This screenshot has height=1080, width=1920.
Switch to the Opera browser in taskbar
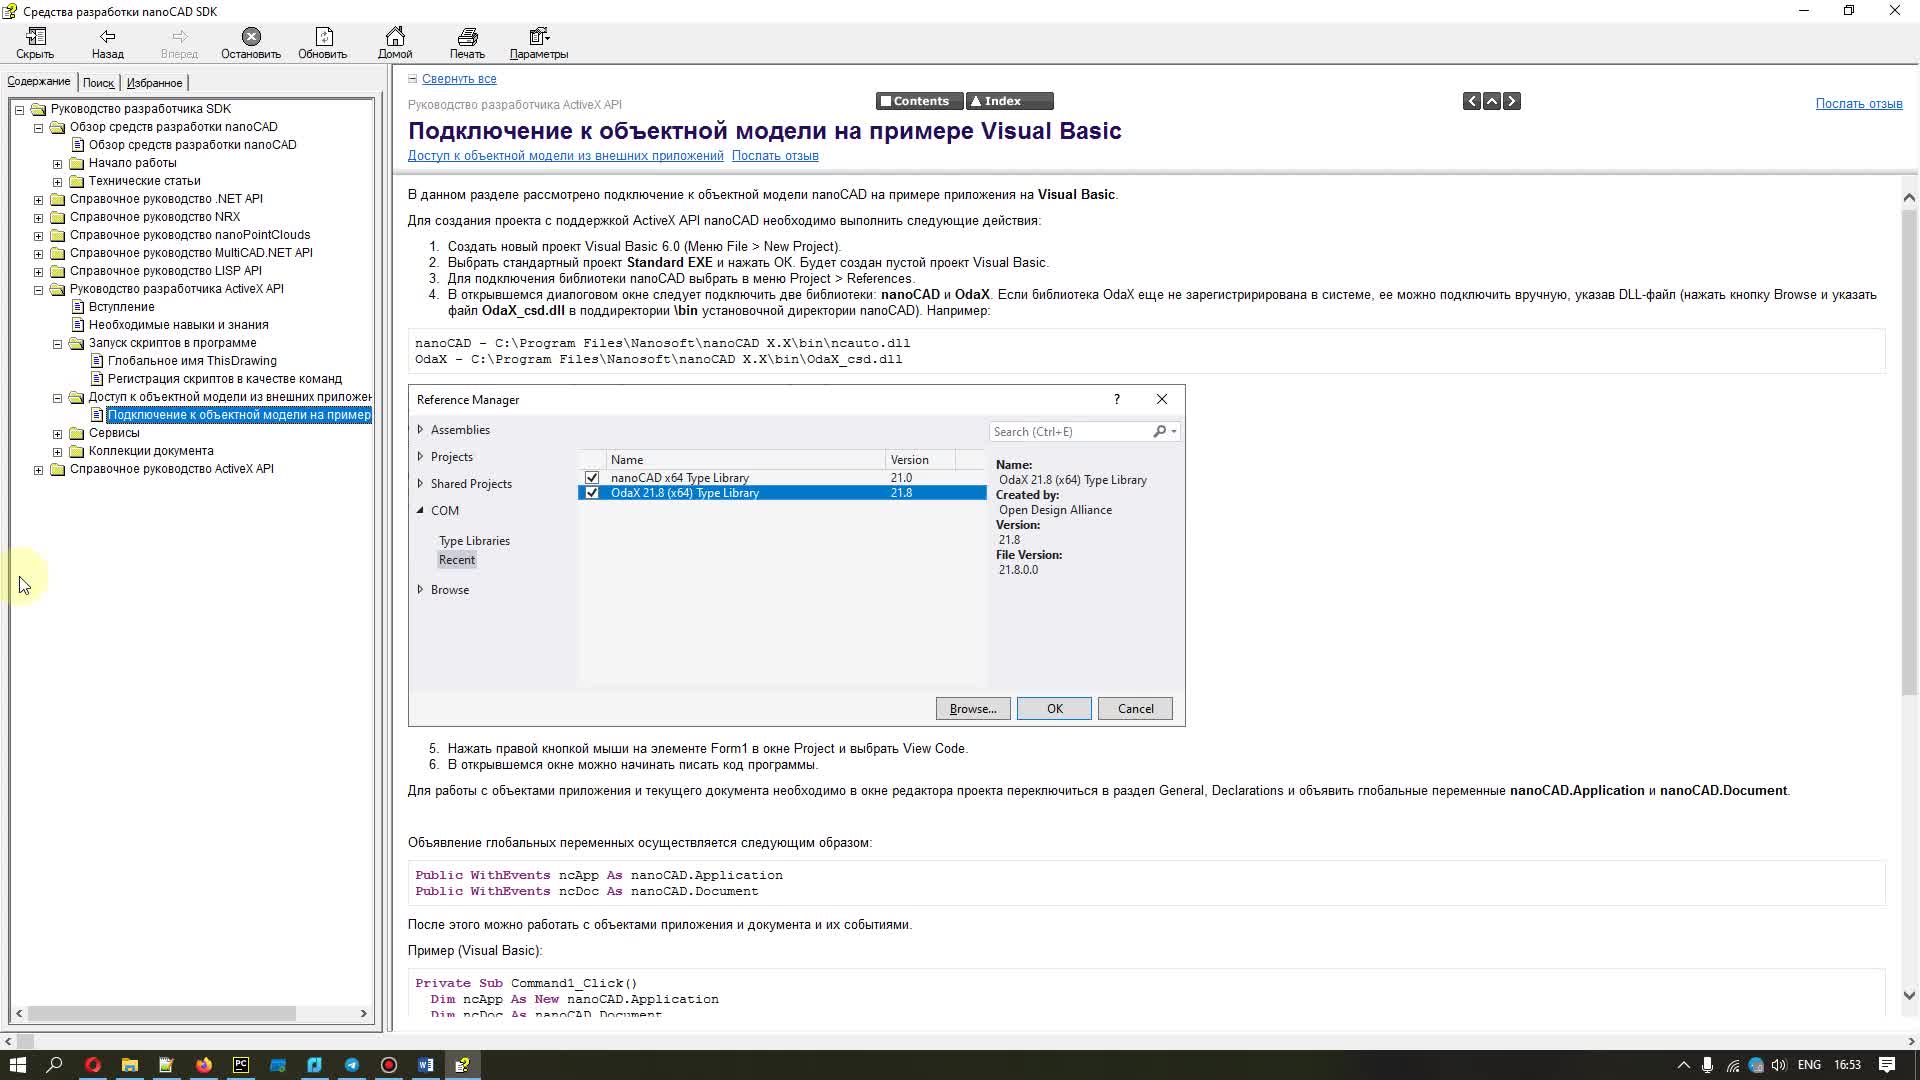tap(92, 1065)
